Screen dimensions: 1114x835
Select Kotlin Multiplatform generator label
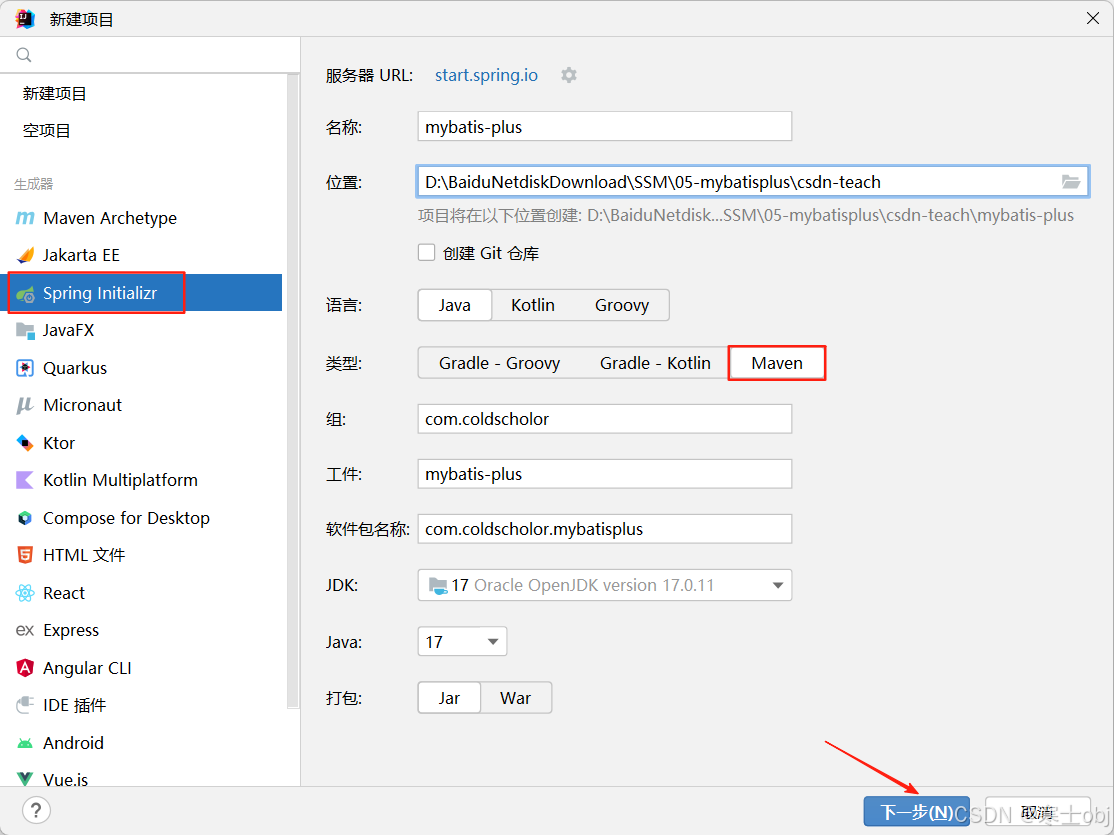point(120,480)
